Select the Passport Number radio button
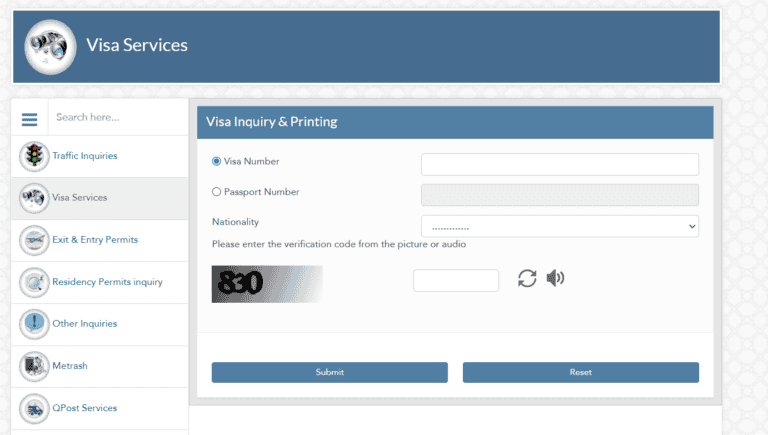768x435 pixels. coord(216,192)
